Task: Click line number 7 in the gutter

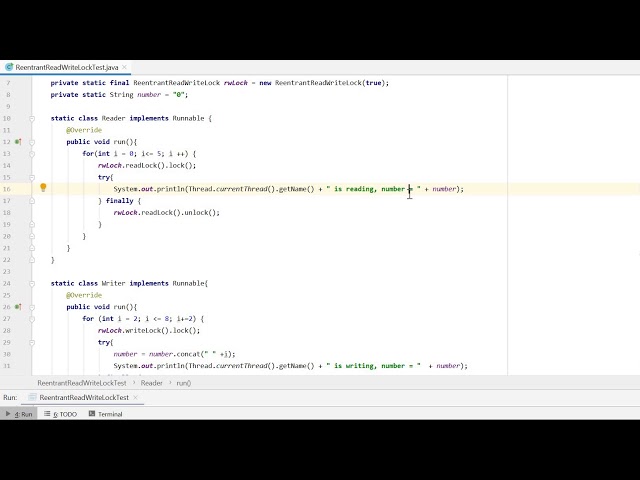Action: click(x=8, y=83)
